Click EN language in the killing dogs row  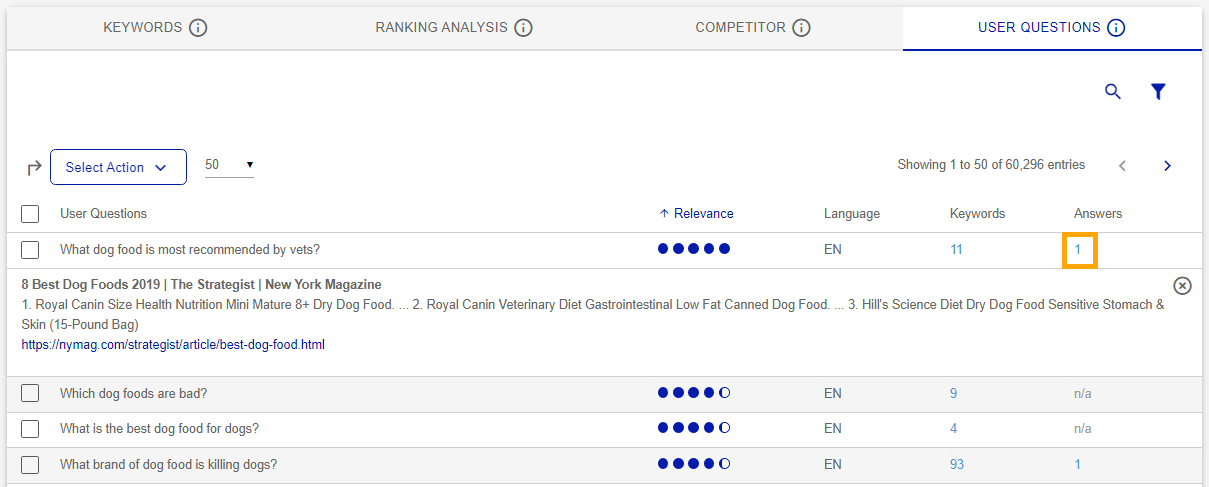(833, 465)
